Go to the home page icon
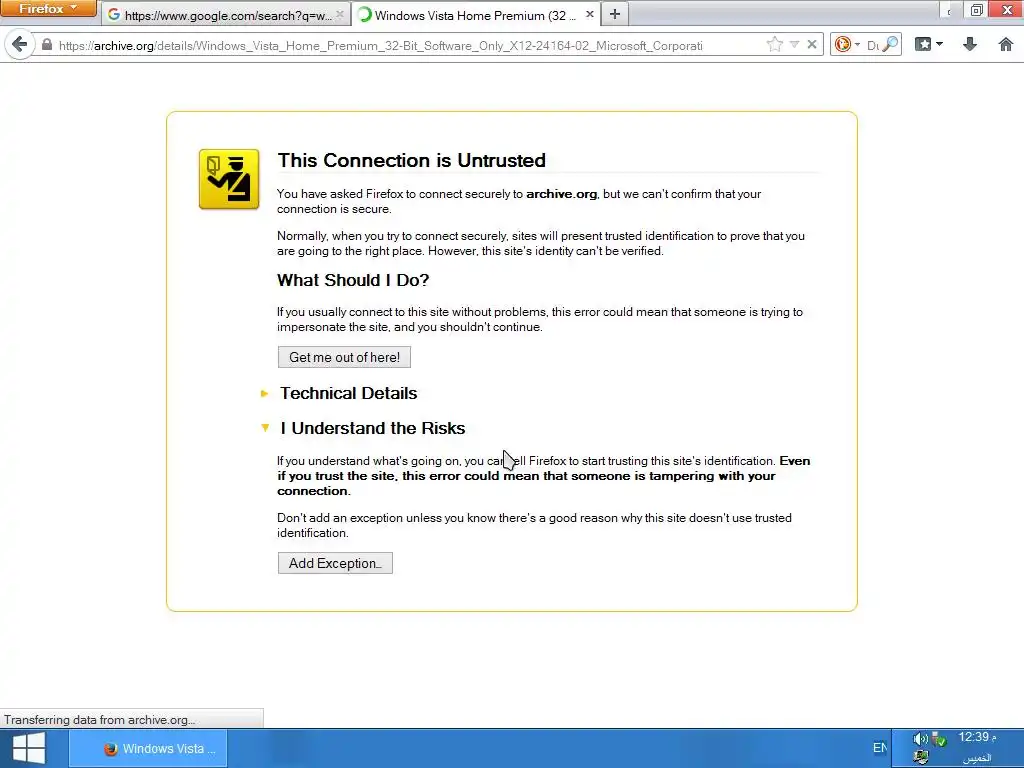 click(1006, 44)
